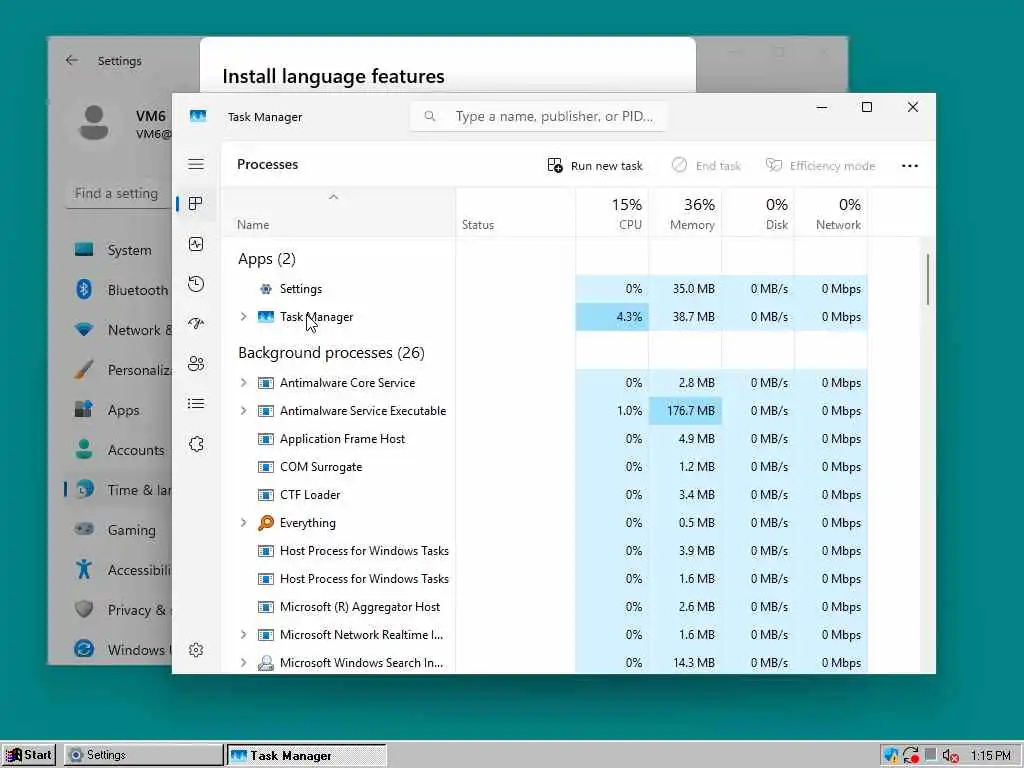Expand the Everything process row

coord(244,522)
